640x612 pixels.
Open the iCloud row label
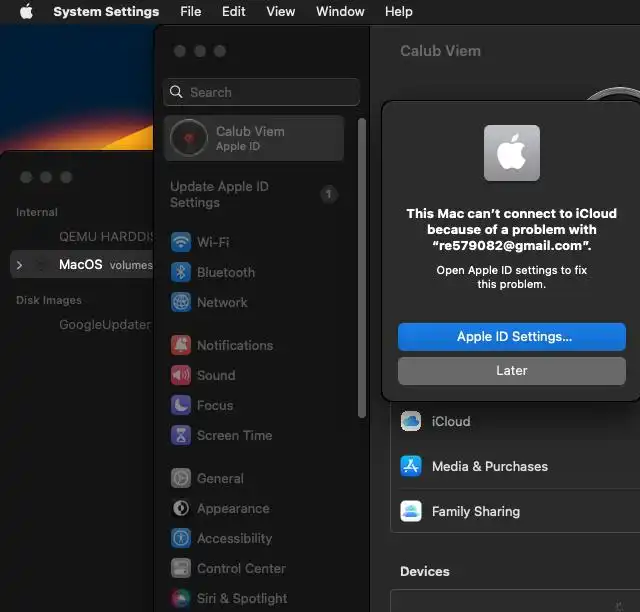click(451, 421)
